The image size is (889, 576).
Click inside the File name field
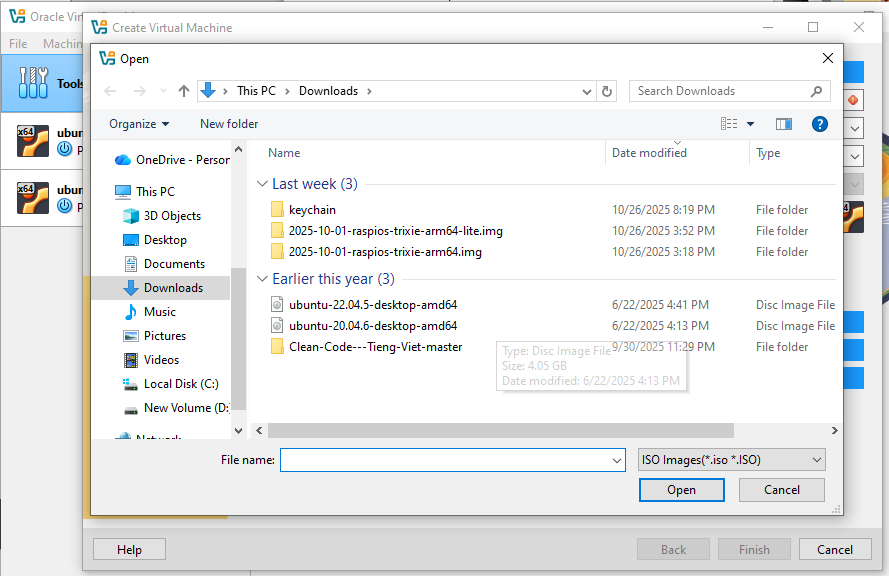click(x=445, y=460)
